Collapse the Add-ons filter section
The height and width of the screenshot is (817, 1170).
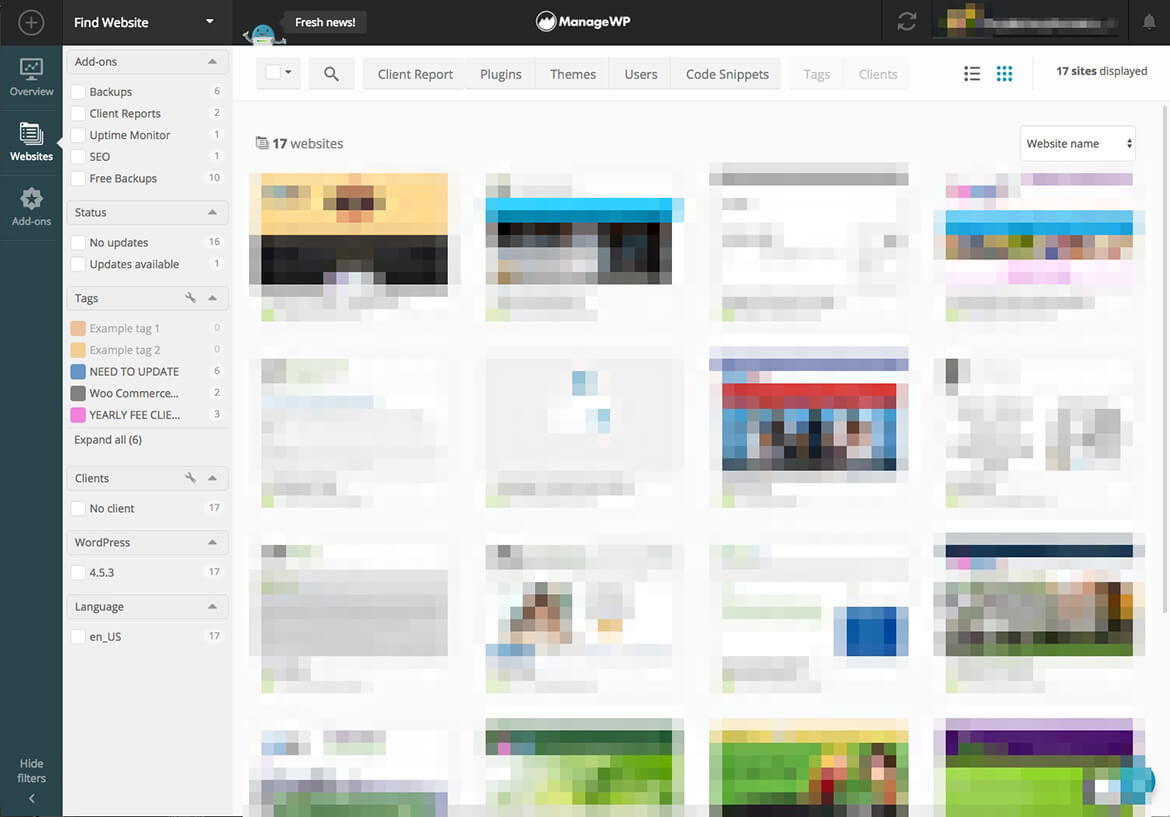pyautogui.click(x=213, y=61)
